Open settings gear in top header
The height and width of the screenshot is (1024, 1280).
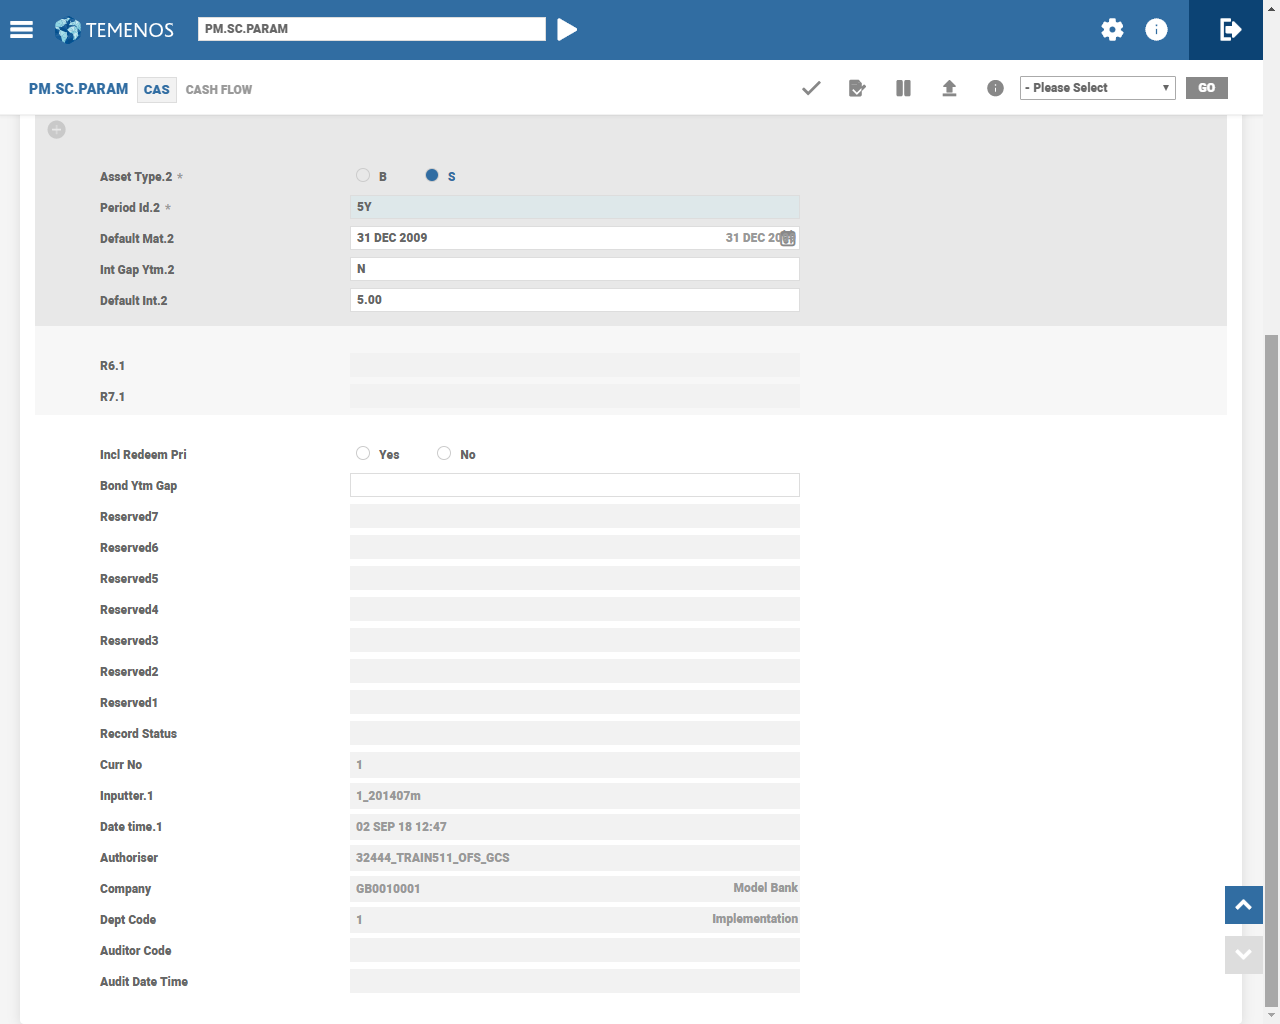(1112, 30)
